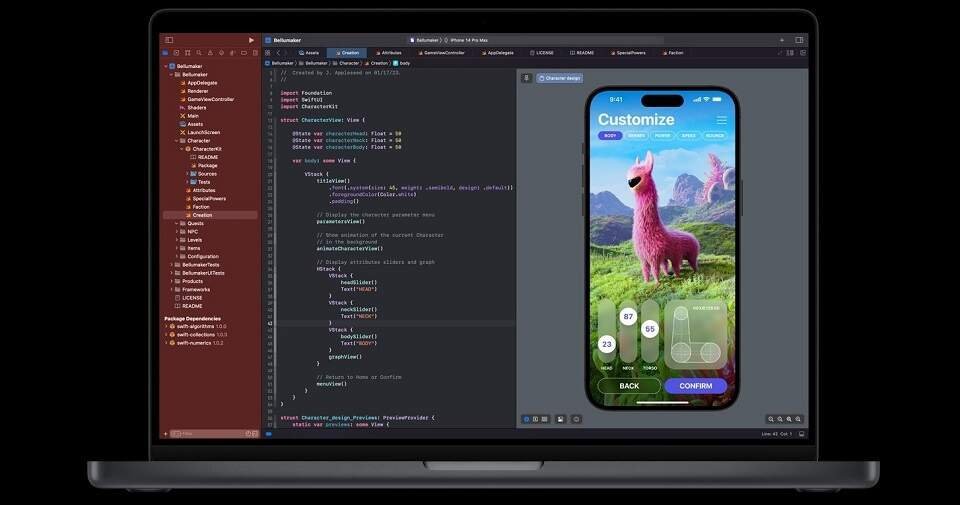The height and width of the screenshot is (505, 960).
Task: Toggle the inspector panel icon
Action: click(x=799, y=40)
